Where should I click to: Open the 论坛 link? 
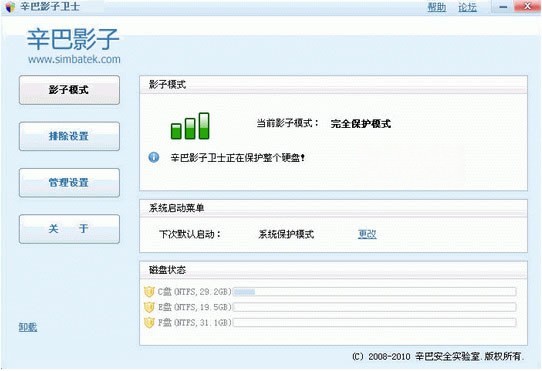pyautogui.click(x=467, y=7)
